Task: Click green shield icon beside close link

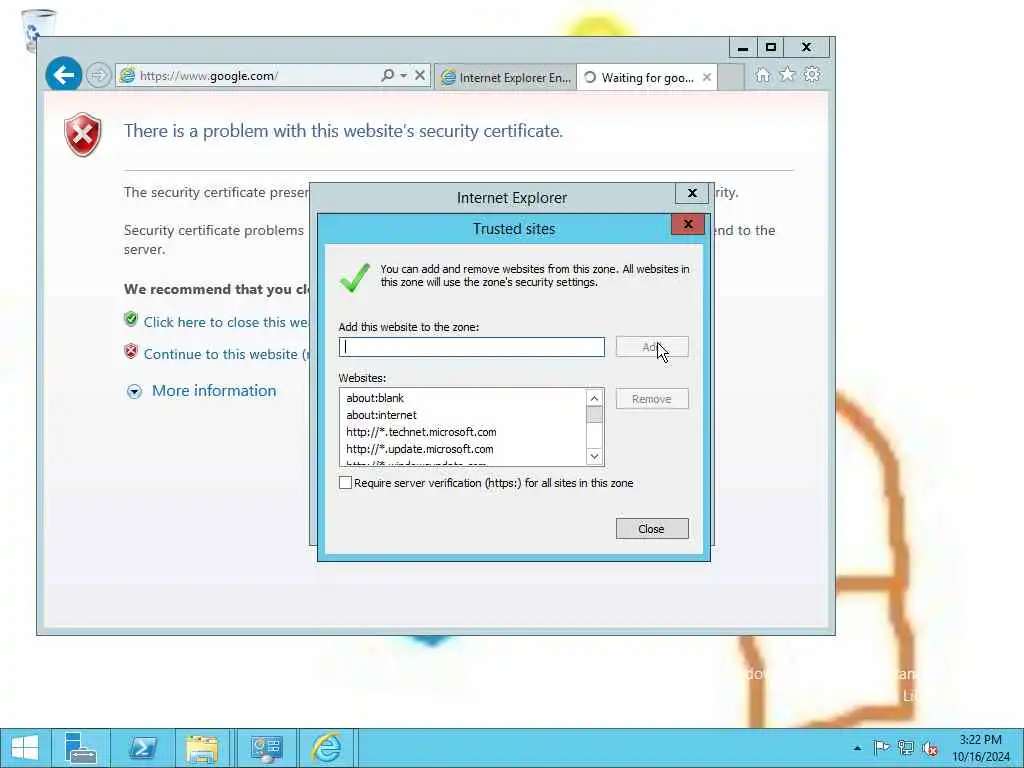Action: pyautogui.click(x=131, y=319)
